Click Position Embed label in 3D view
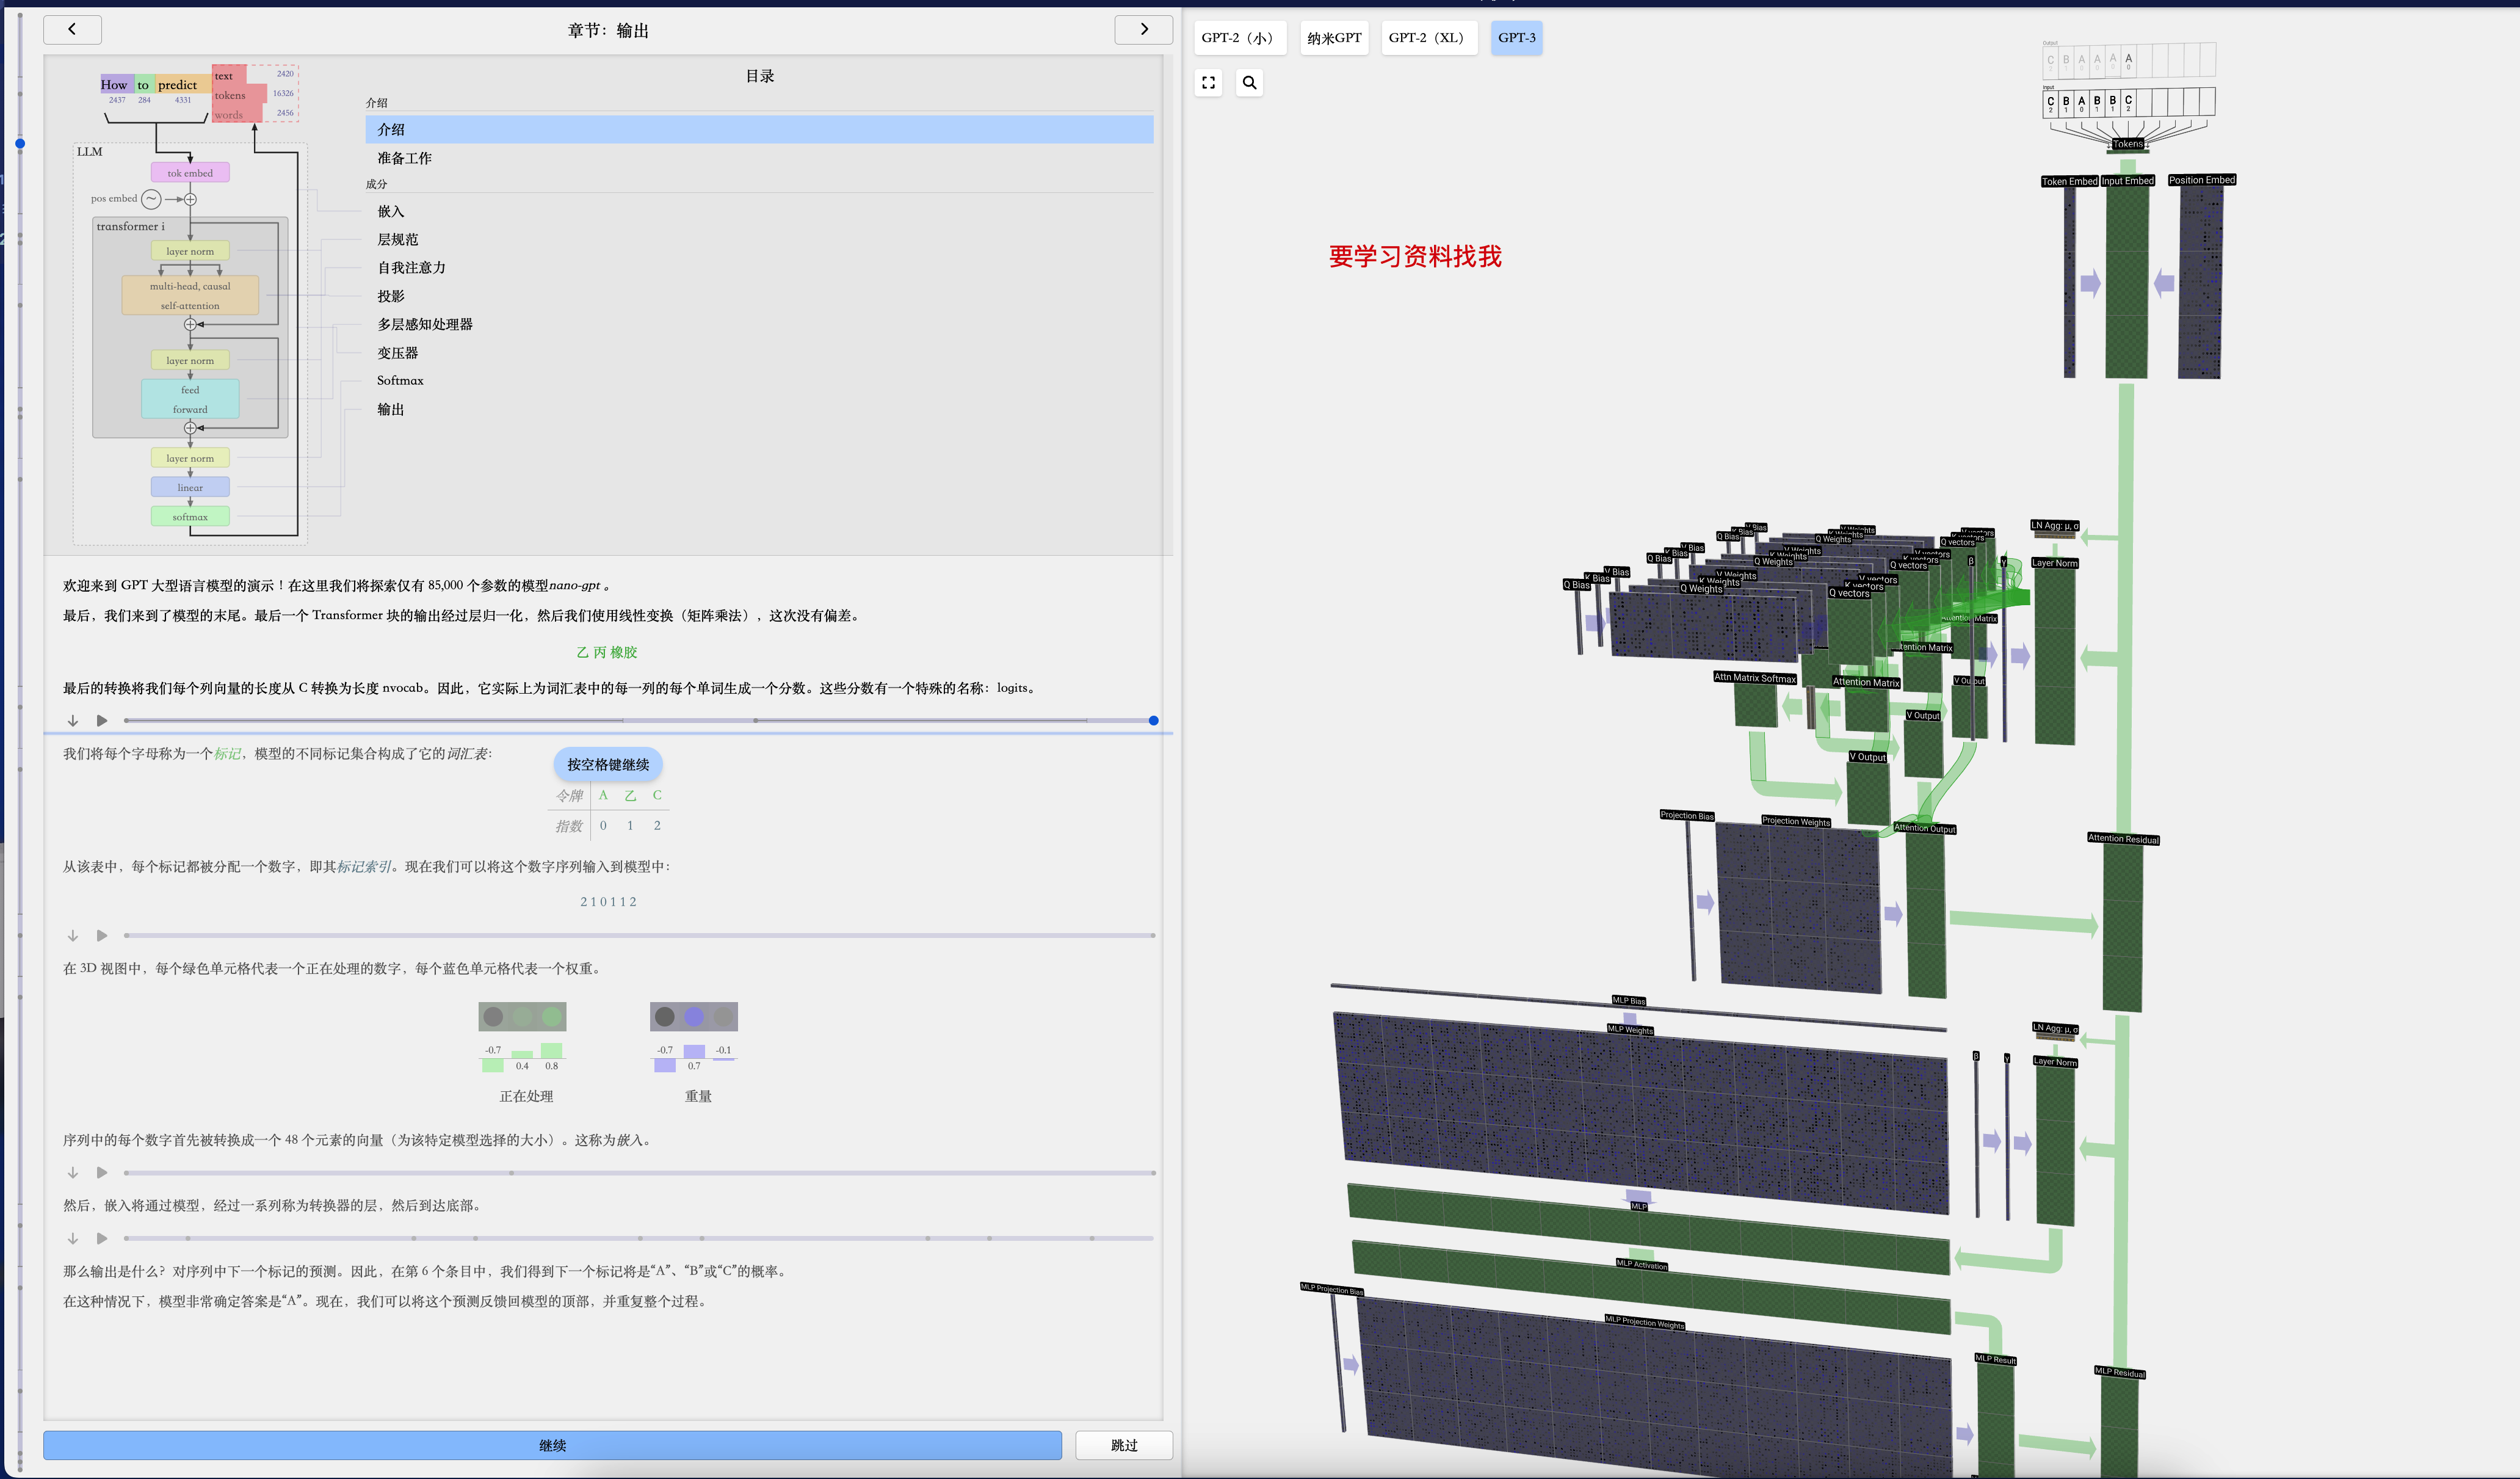Screen dimensions: 2520x1479 (2201, 180)
